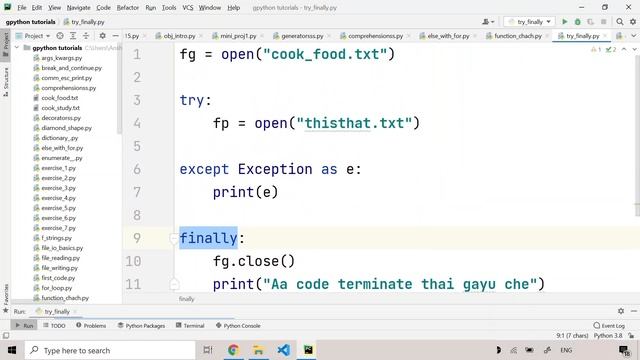Open args_kwargs.py in project tree
The image size is (640, 360).
point(61,58)
